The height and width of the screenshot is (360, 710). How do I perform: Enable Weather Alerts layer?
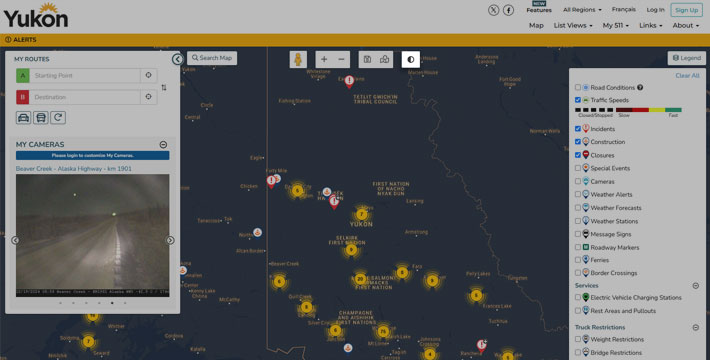click(578, 194)
